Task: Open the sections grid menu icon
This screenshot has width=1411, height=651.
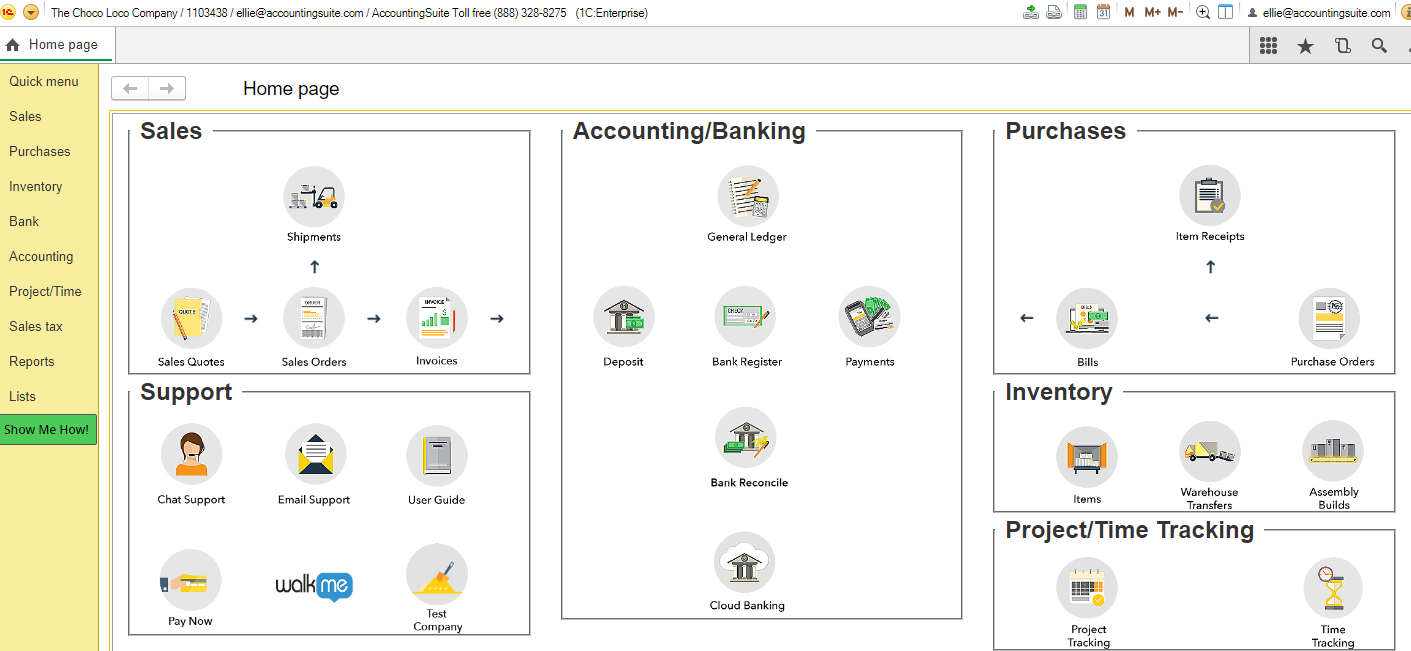Action: point(1268,46)
